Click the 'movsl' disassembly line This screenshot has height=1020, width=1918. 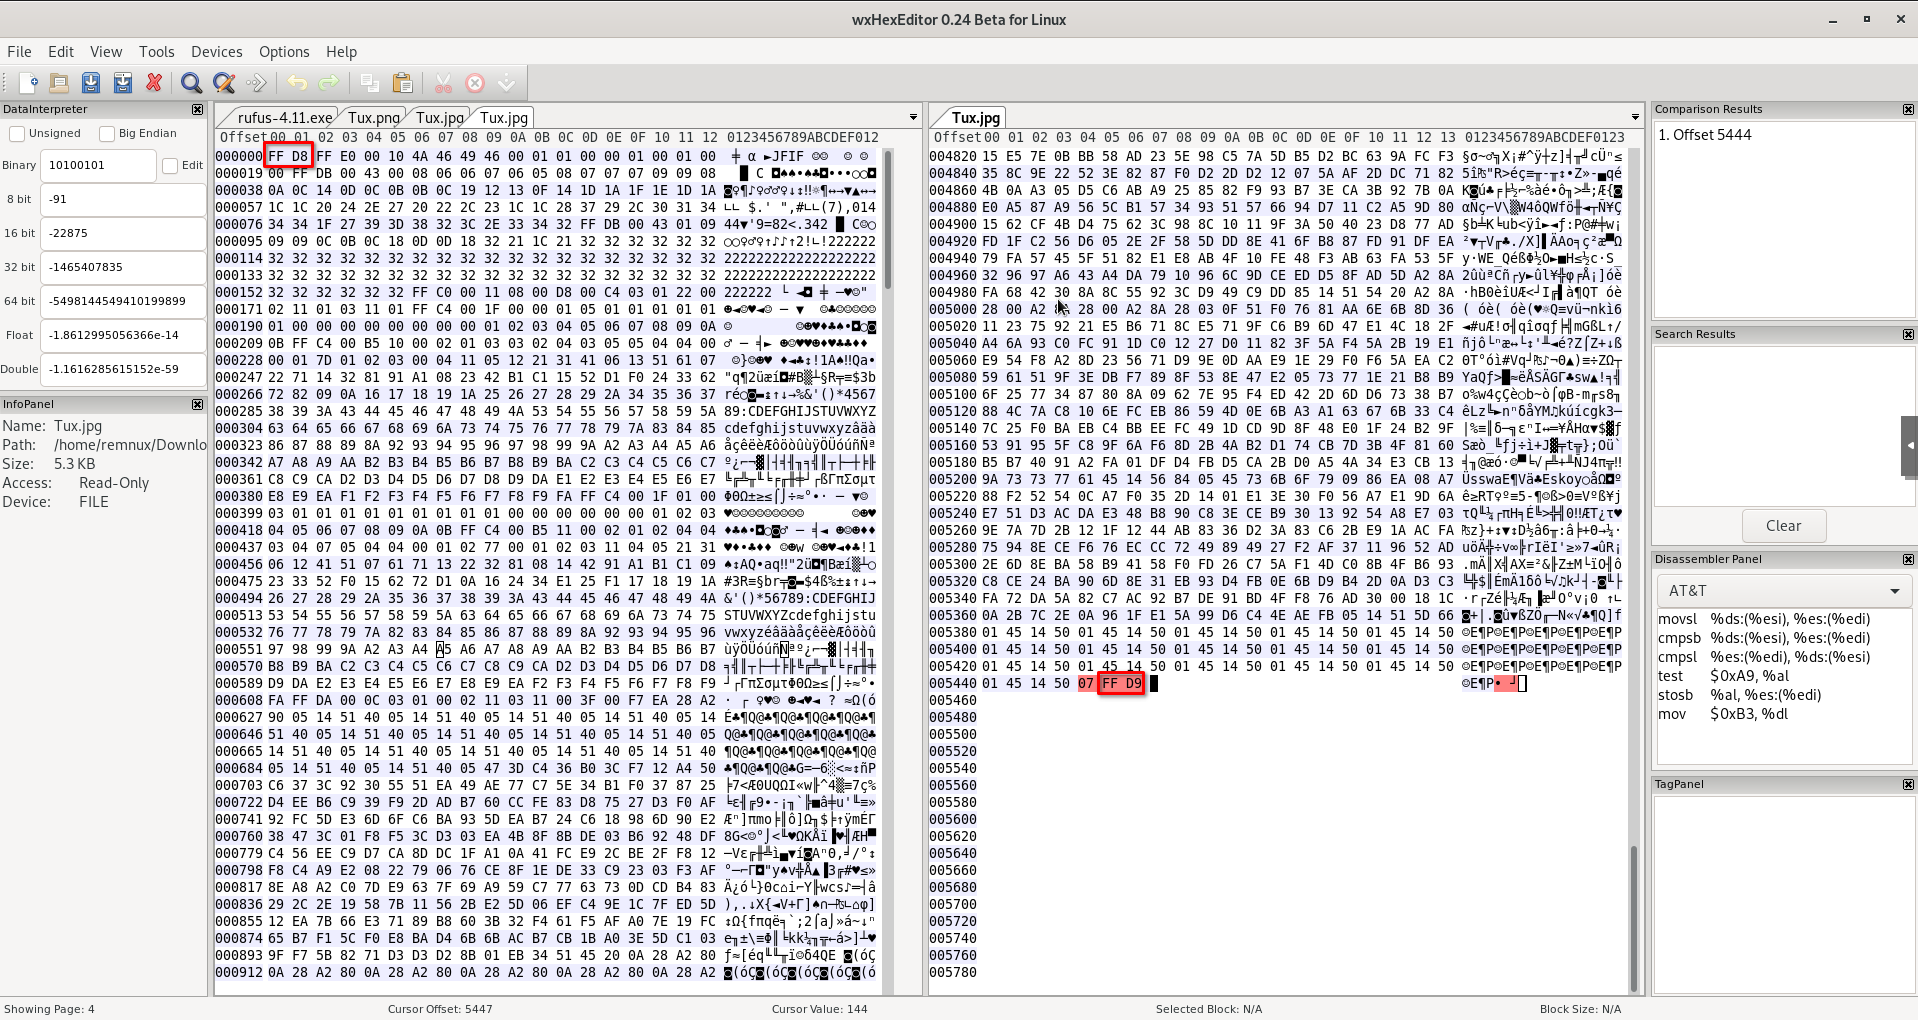(1764, 619)
